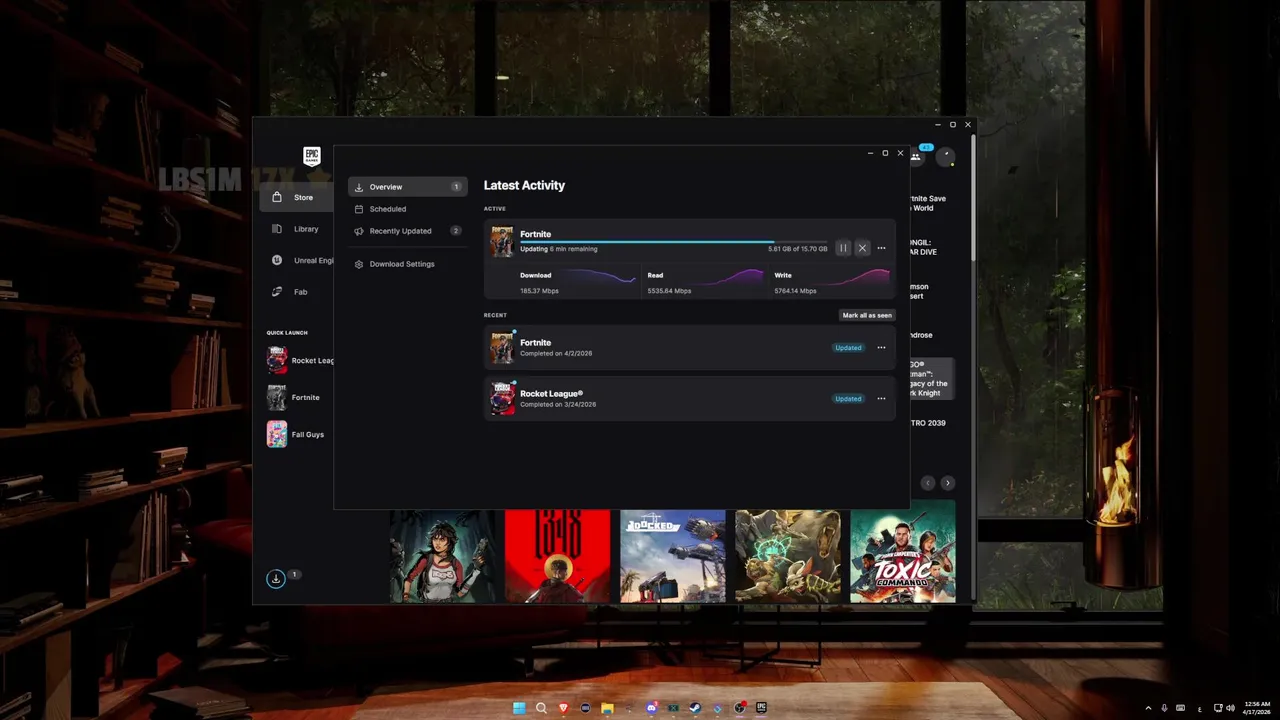Image resolution: width=1280 pixels, height=720 pixels.
Task: Open the Scheduled downloads section
Action: tap(408, 209)
